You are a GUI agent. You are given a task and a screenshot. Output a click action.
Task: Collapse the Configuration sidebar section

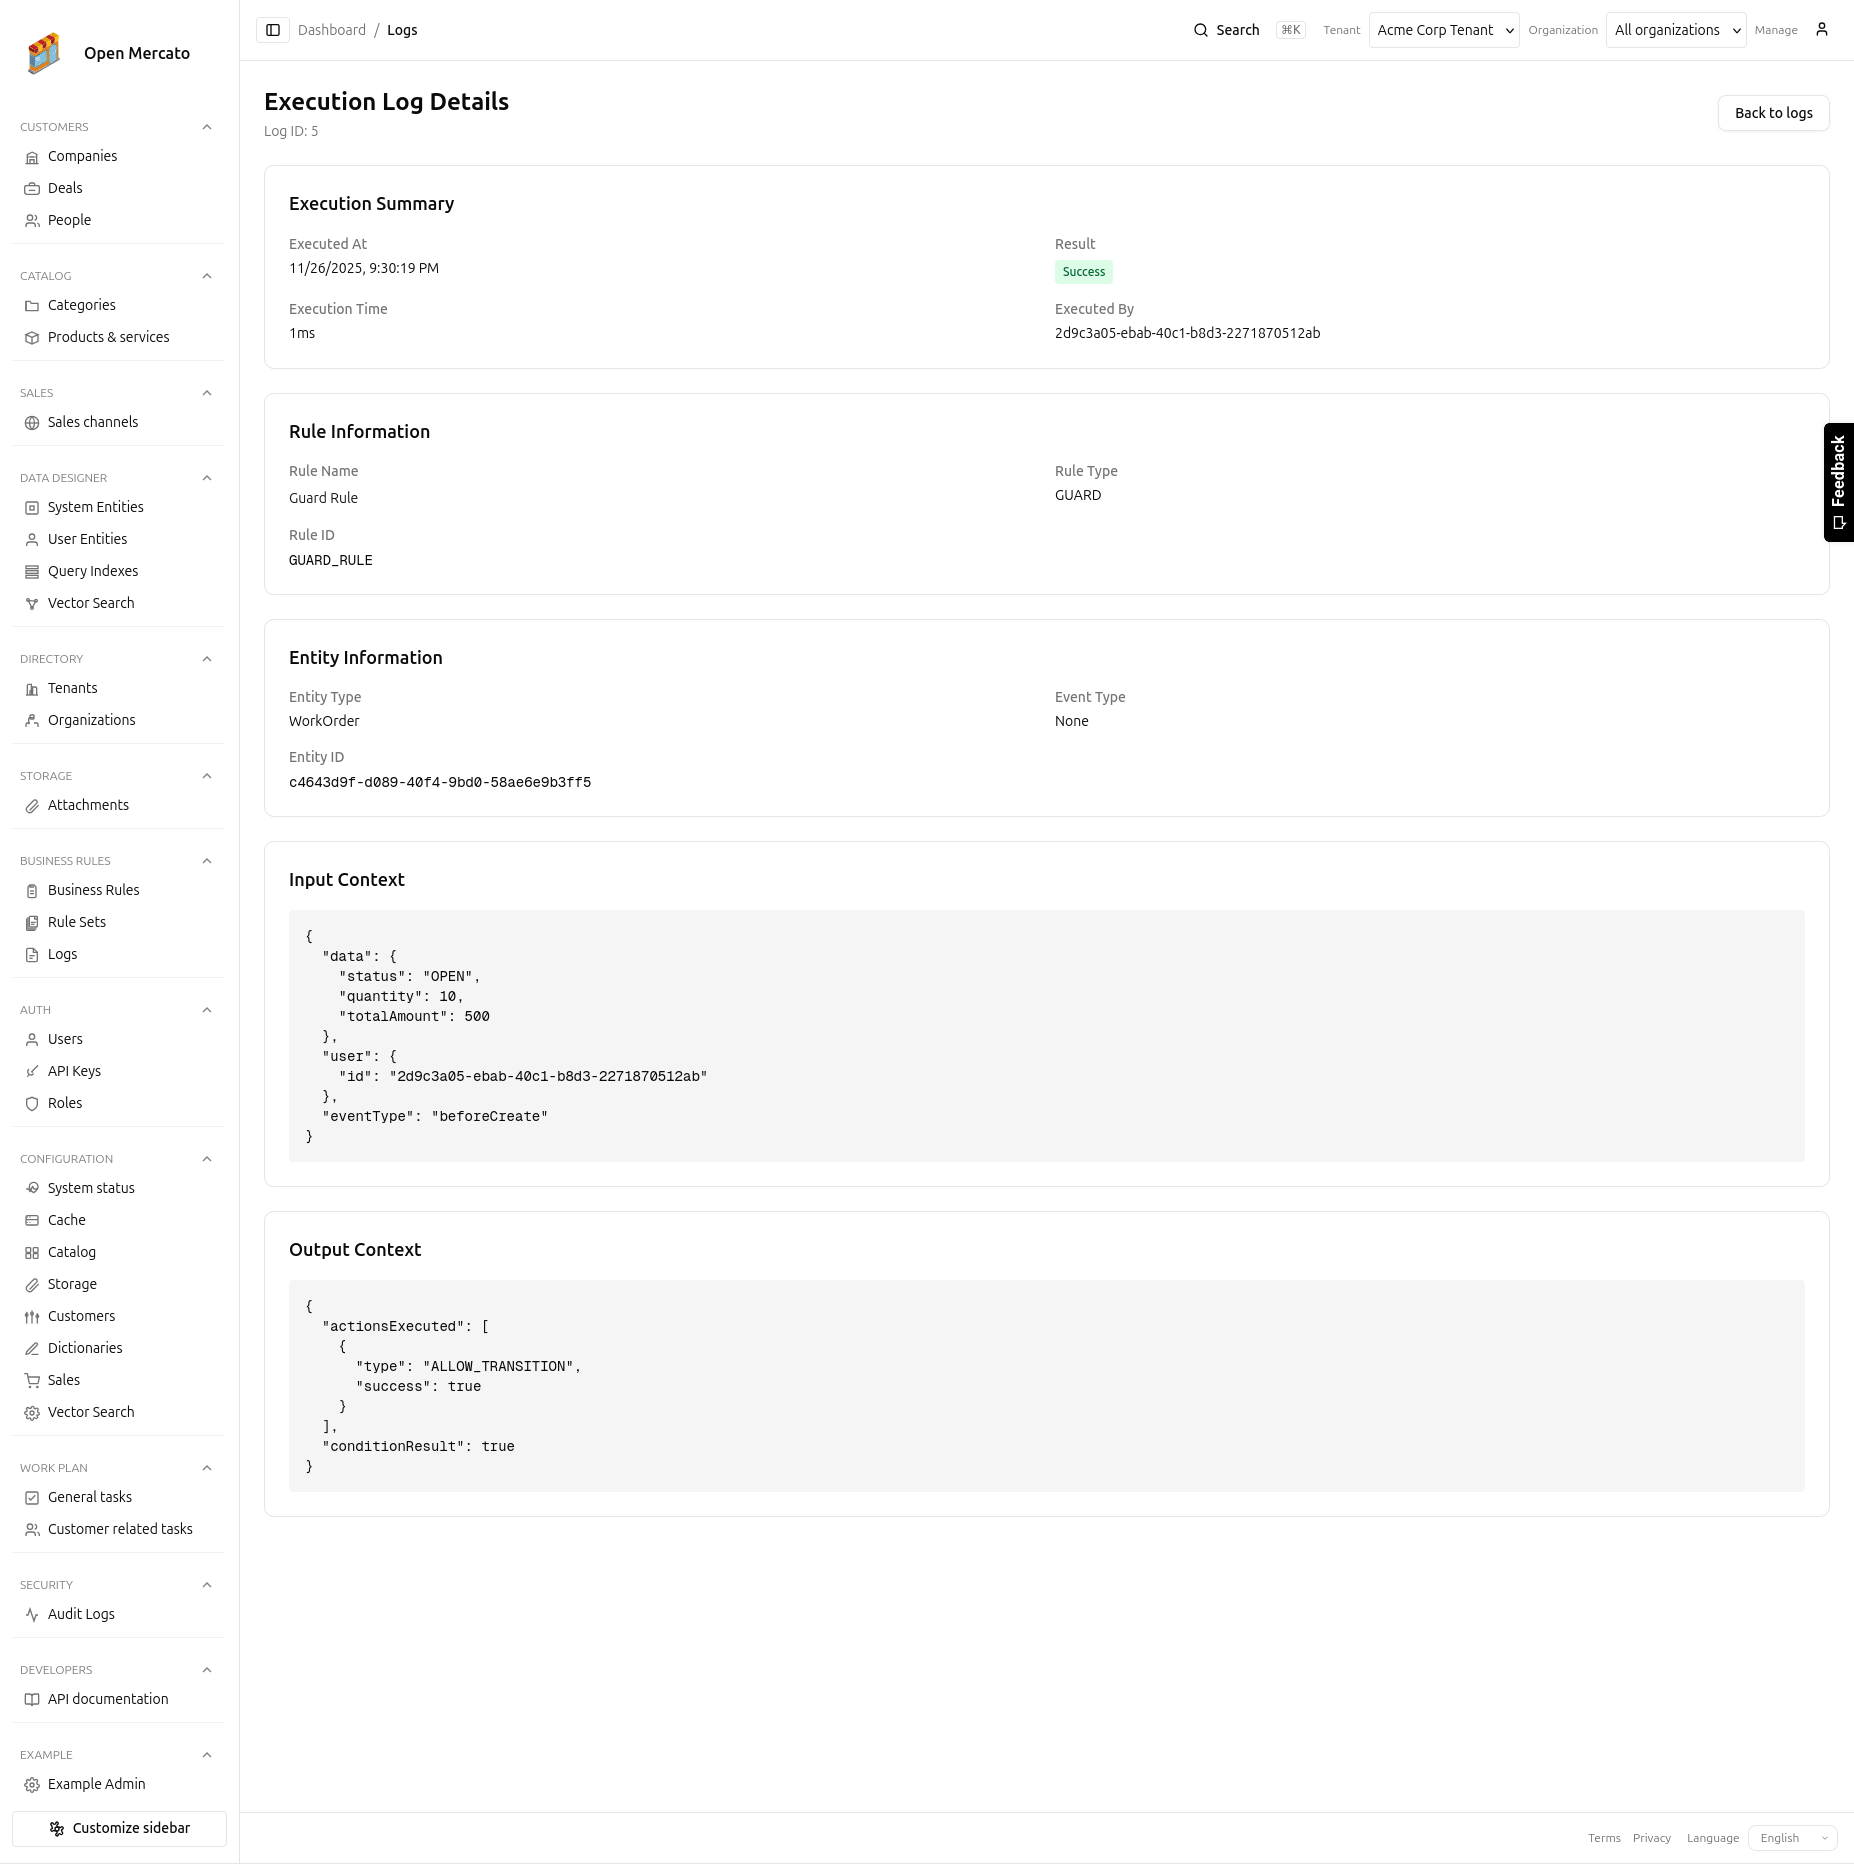point(207,1159)
